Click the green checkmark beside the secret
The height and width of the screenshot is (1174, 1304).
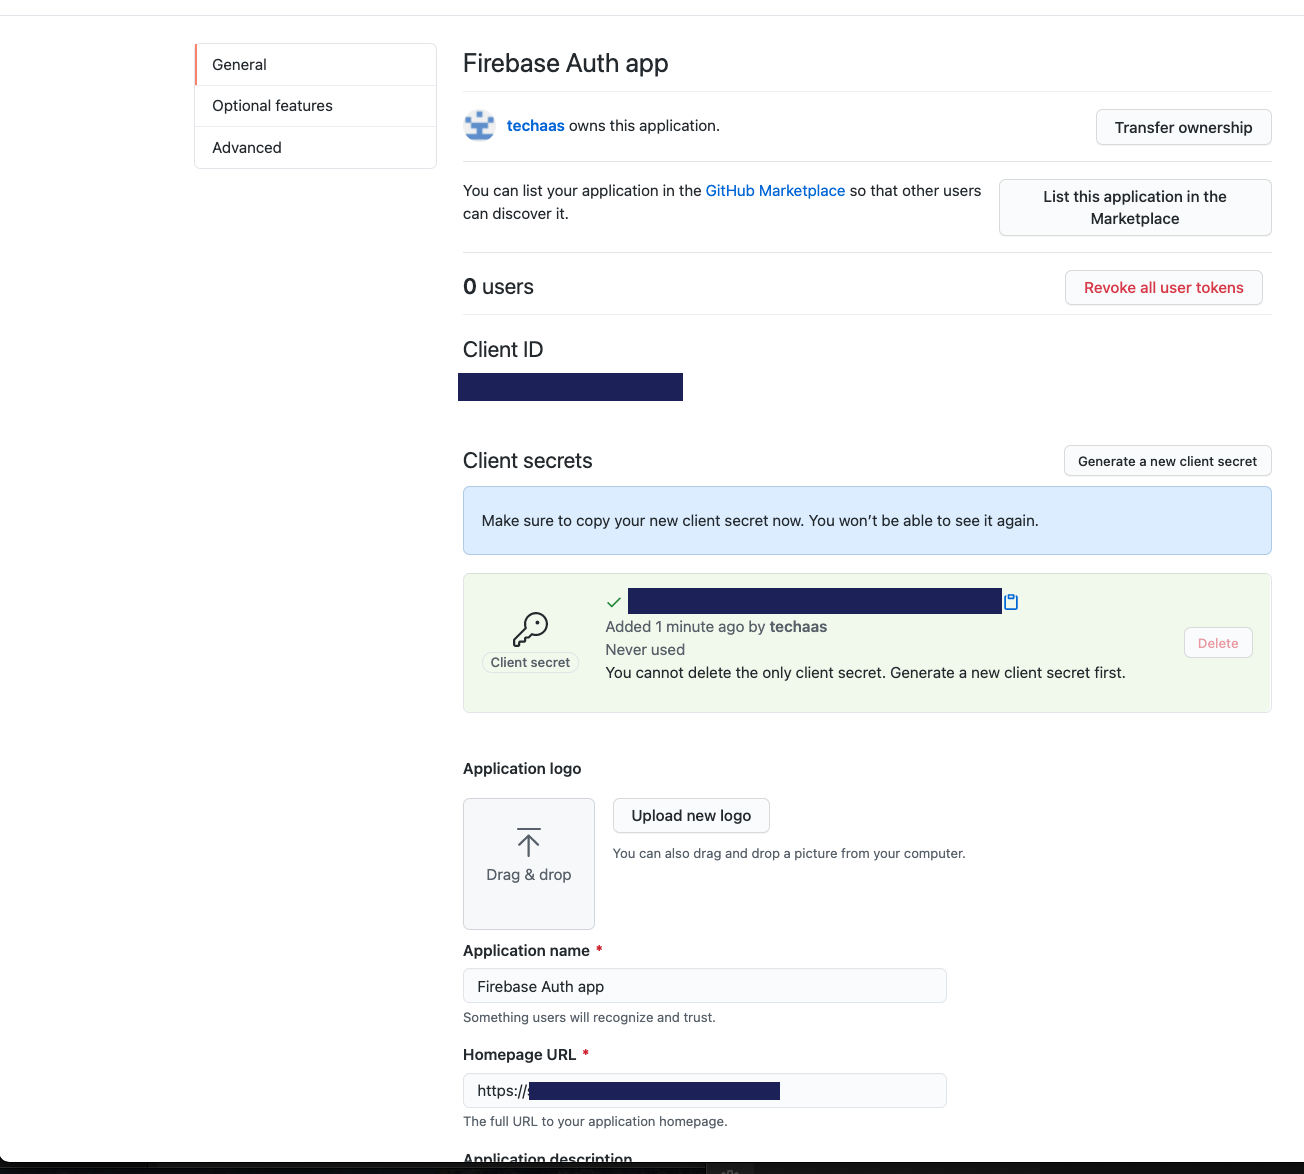click(x=614, y=602)
